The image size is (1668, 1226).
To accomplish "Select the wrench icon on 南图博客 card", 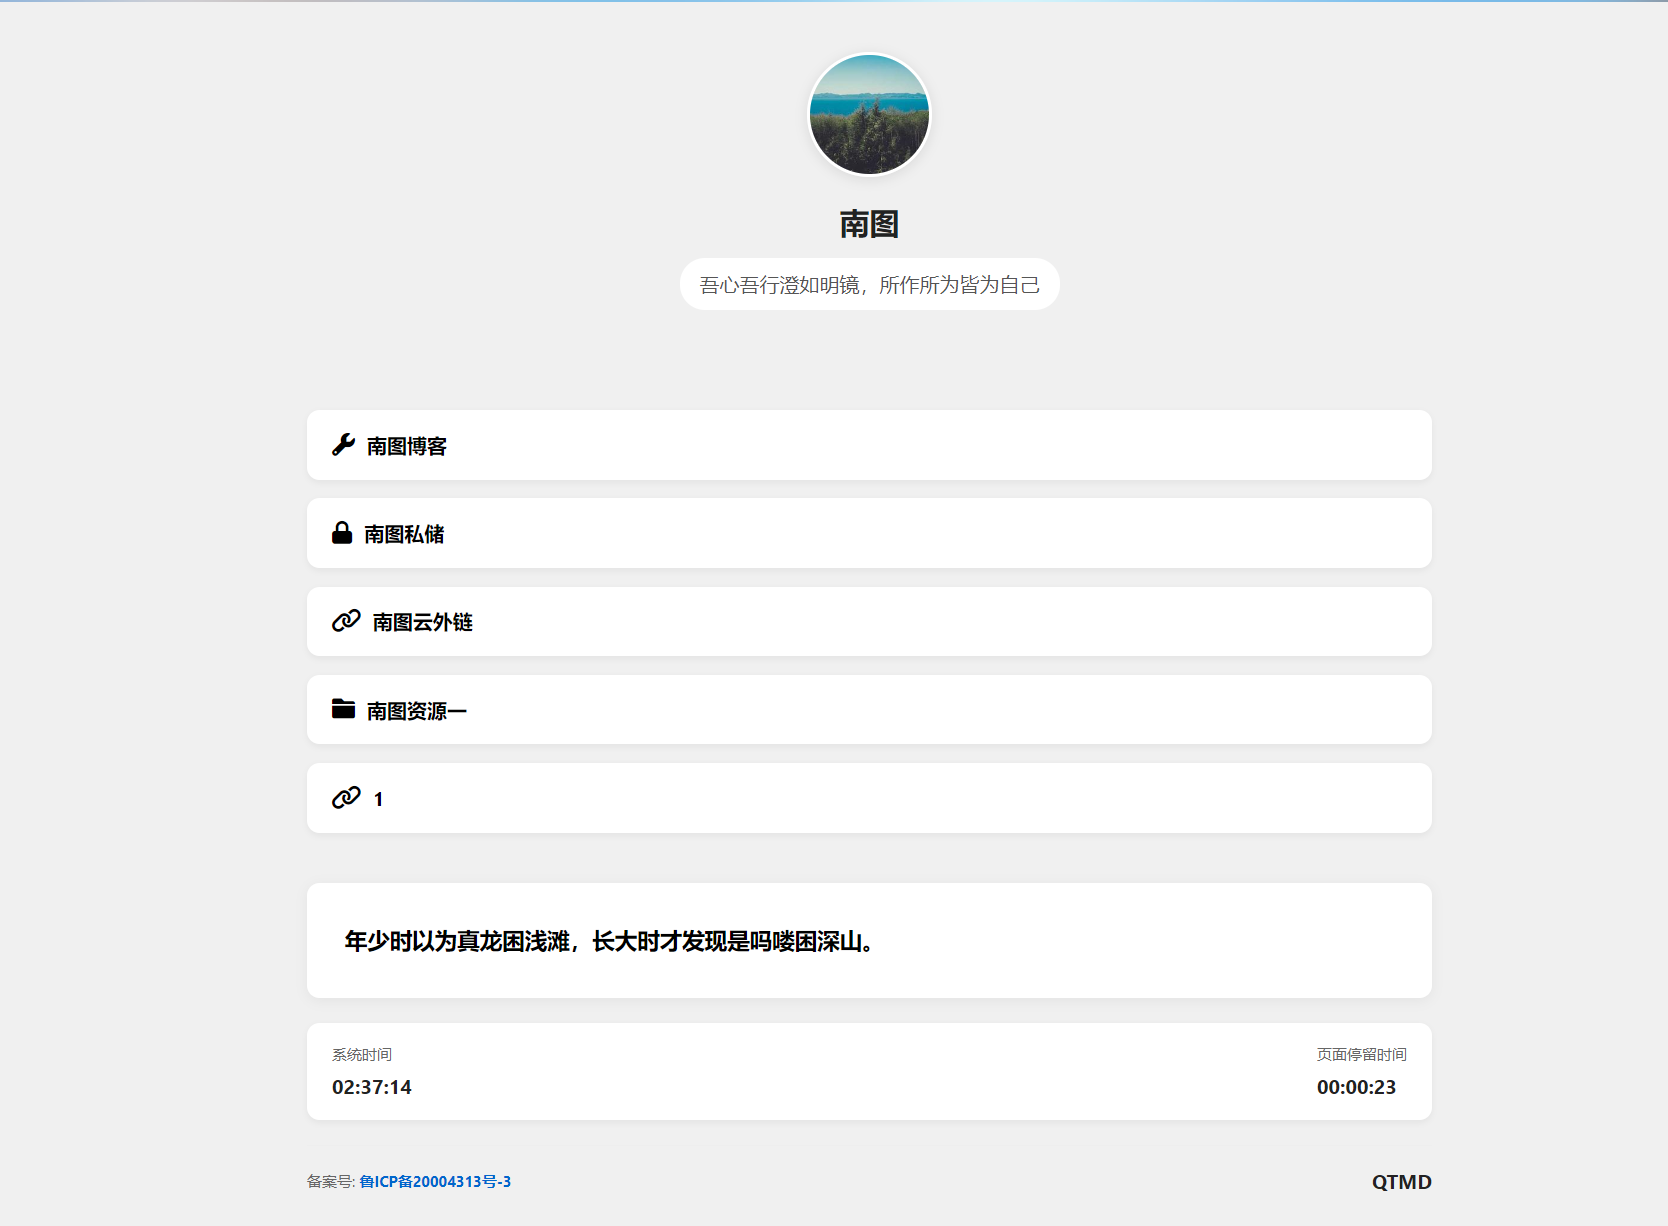I will tap(341, 445).
